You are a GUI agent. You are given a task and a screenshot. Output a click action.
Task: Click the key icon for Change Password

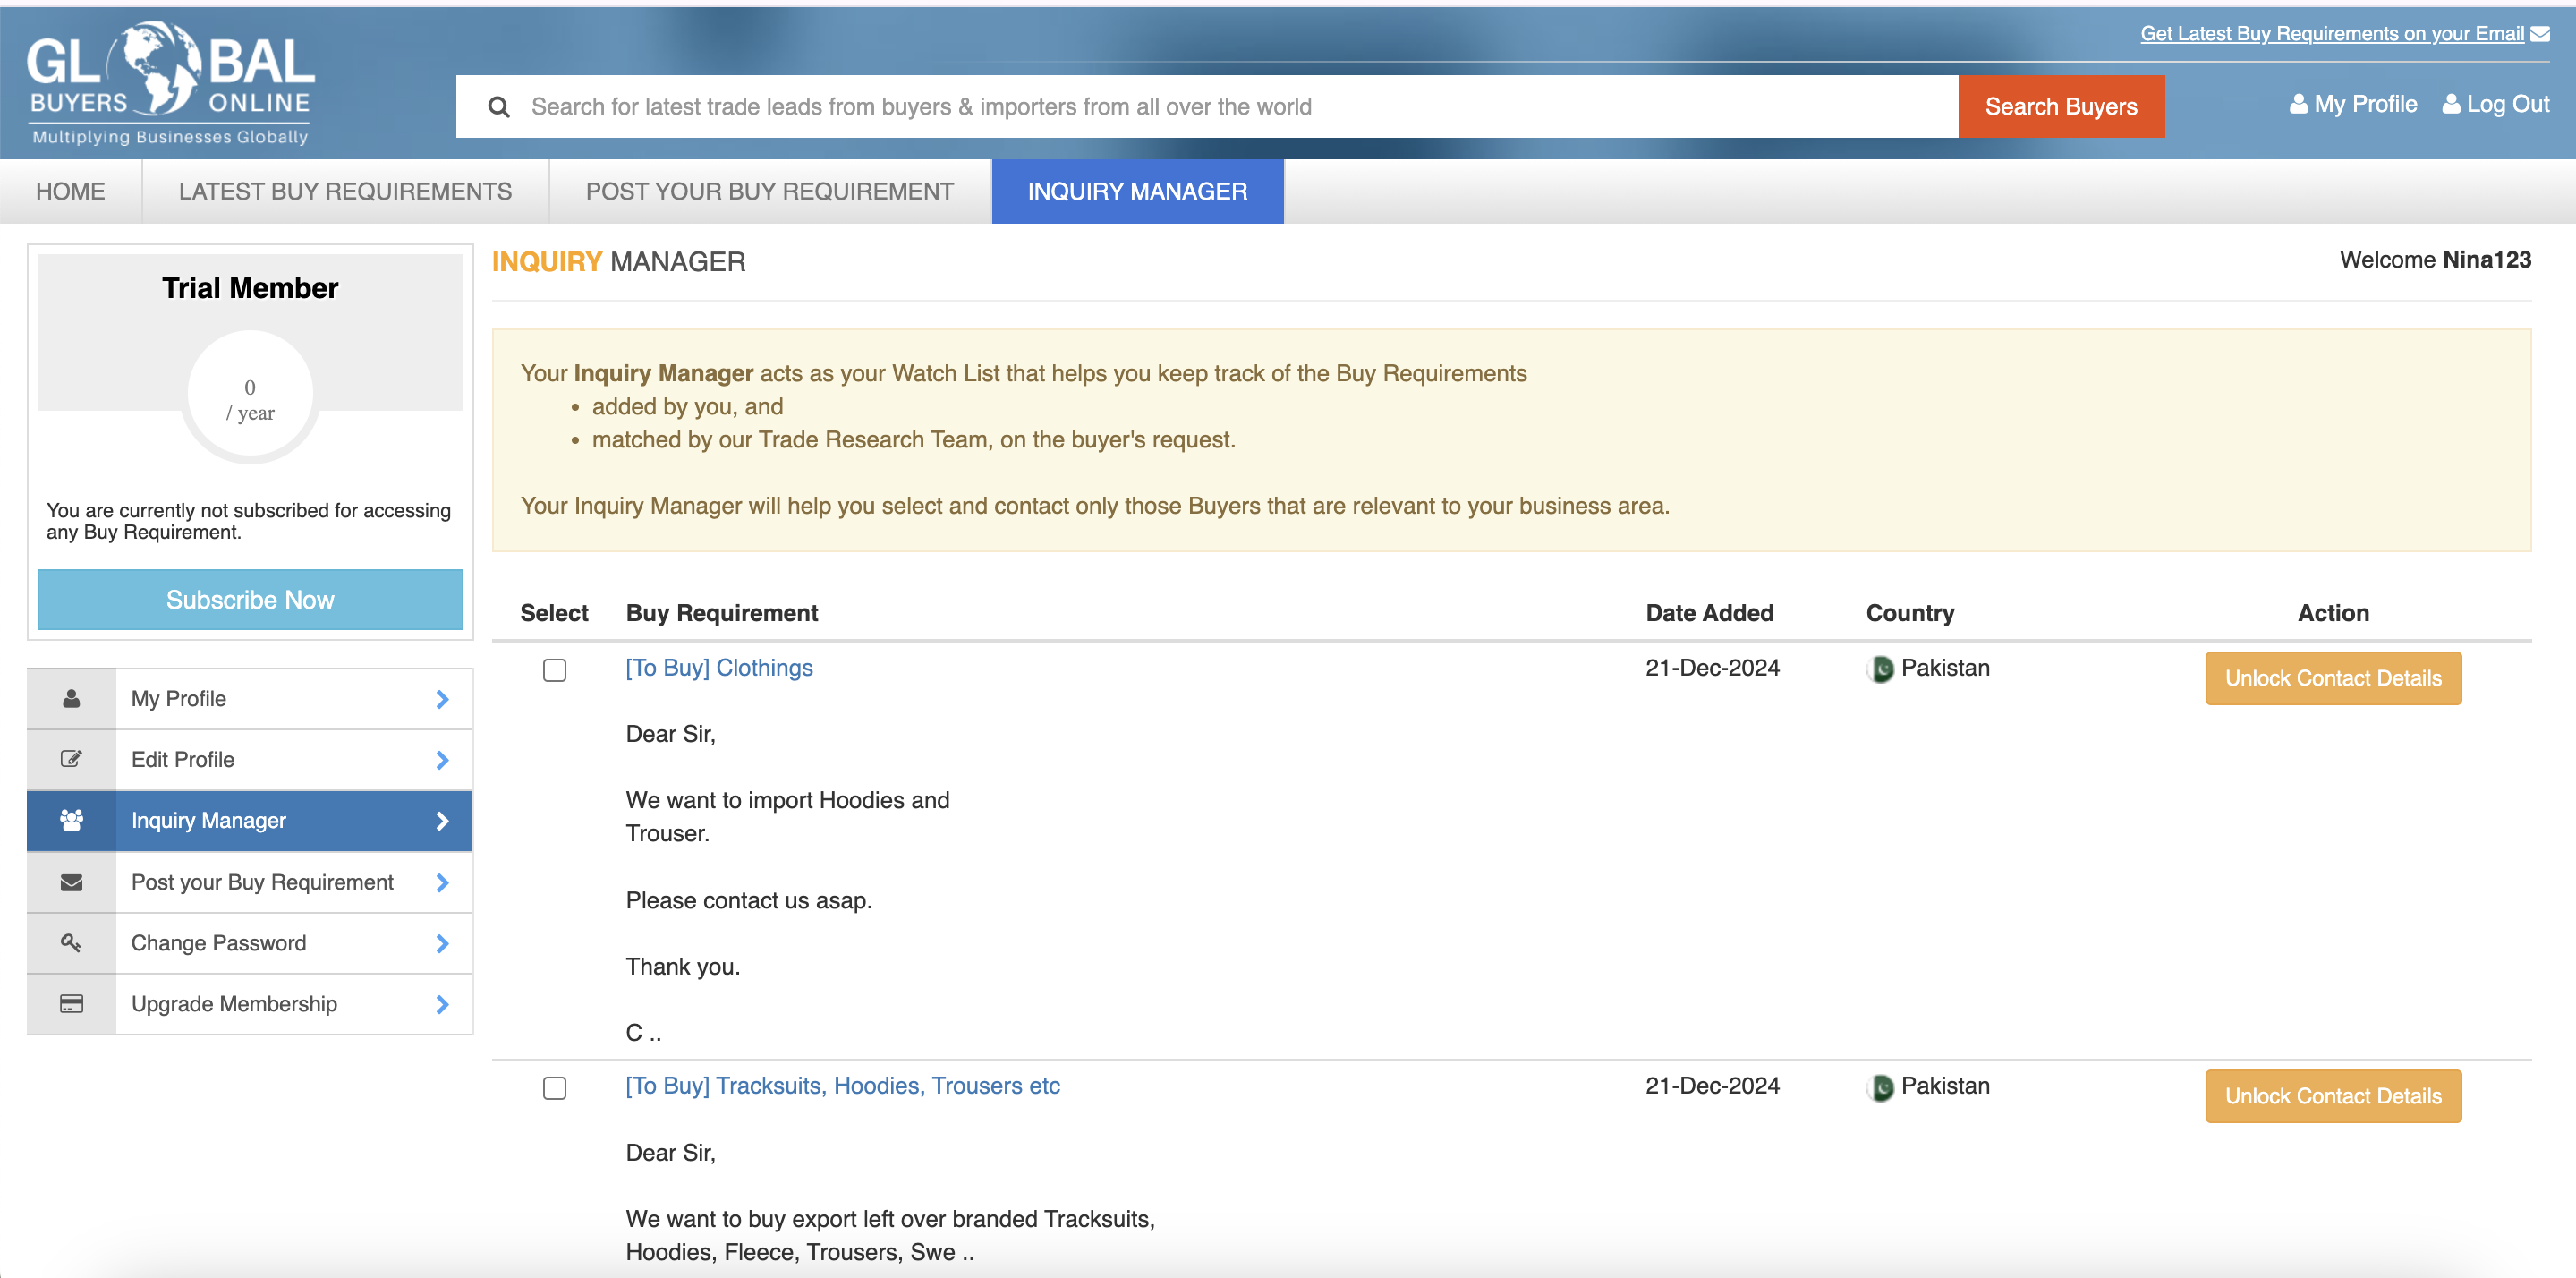coord(71,943)
